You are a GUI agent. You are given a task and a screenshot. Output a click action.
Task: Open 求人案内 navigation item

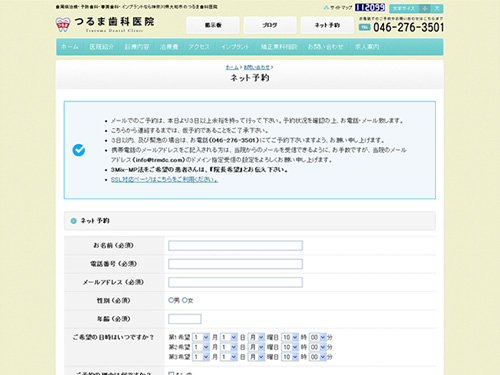click(367, 47)
